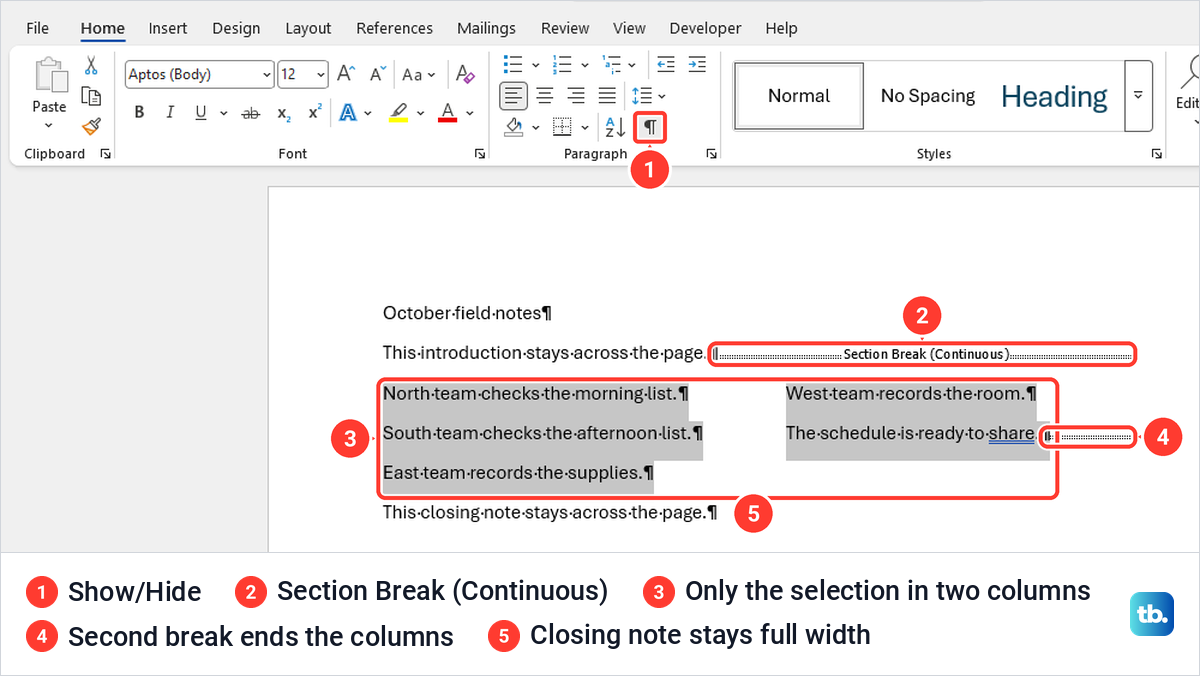Open the underline style dropdown arrow
This screenshot has height=676, width=1200.
coord(223,112)
